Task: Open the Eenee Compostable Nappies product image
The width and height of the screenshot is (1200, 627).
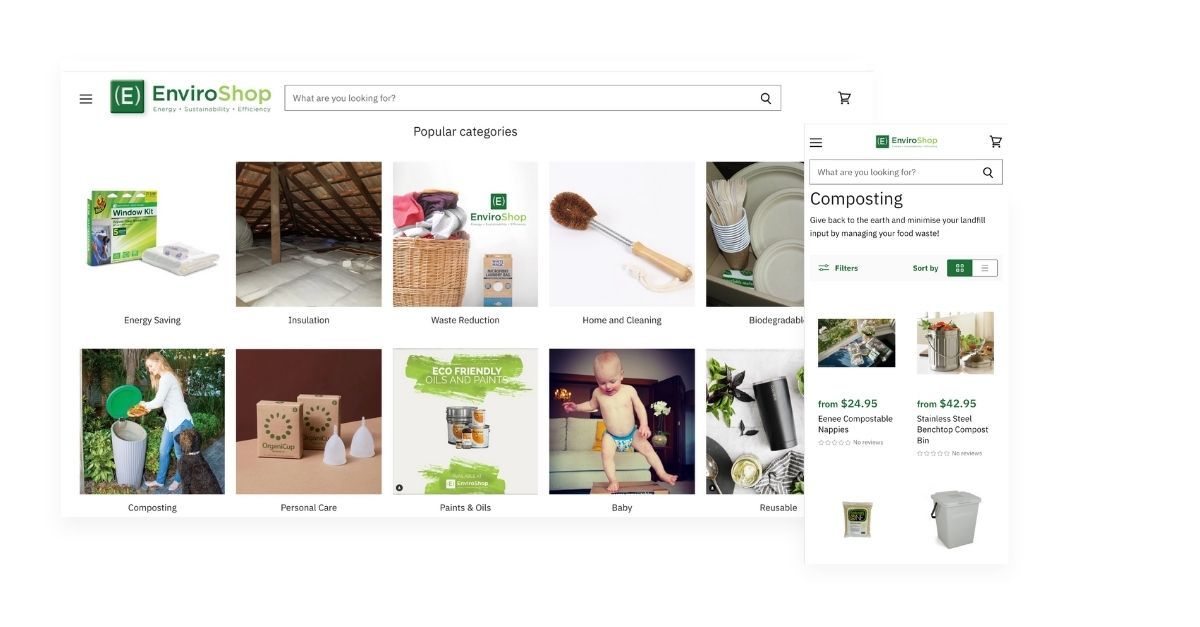Action: (856, 343)
